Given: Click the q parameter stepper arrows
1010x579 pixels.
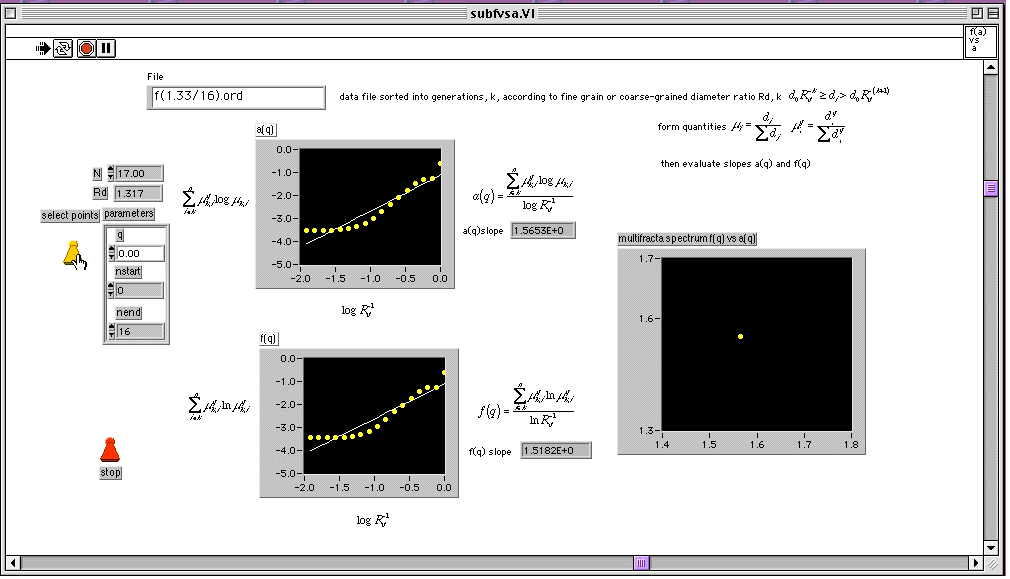Looking at the screenshot, I should tap(111, 254).
